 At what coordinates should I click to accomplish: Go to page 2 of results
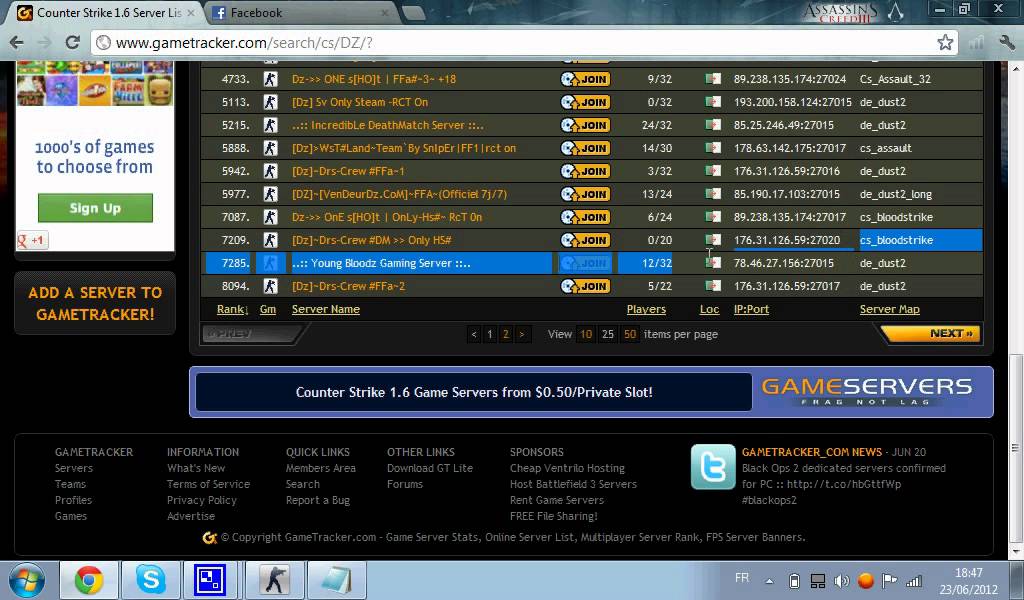[x=505, y=334]
